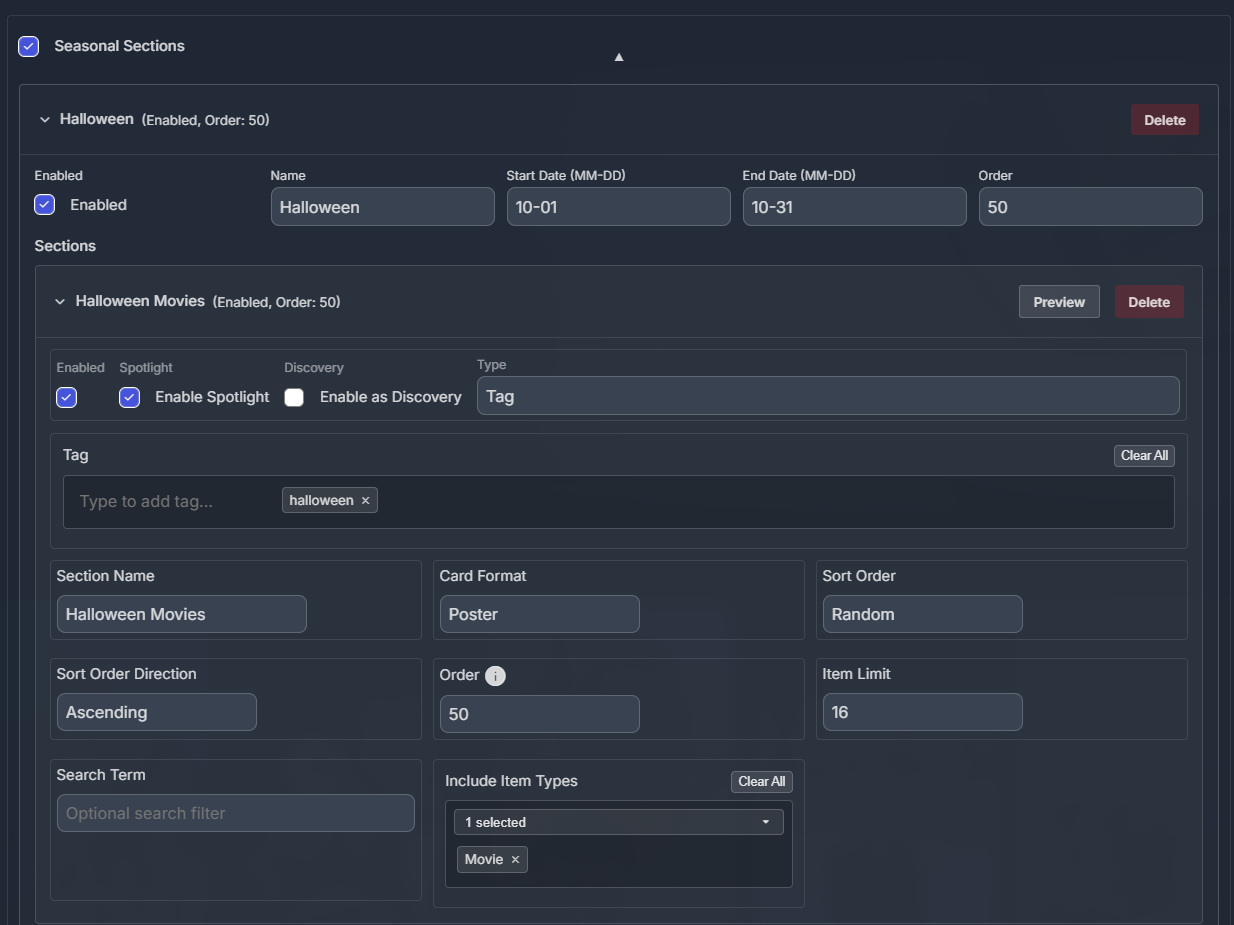
Task: Check Enable as Discovery
Action: 294,397
